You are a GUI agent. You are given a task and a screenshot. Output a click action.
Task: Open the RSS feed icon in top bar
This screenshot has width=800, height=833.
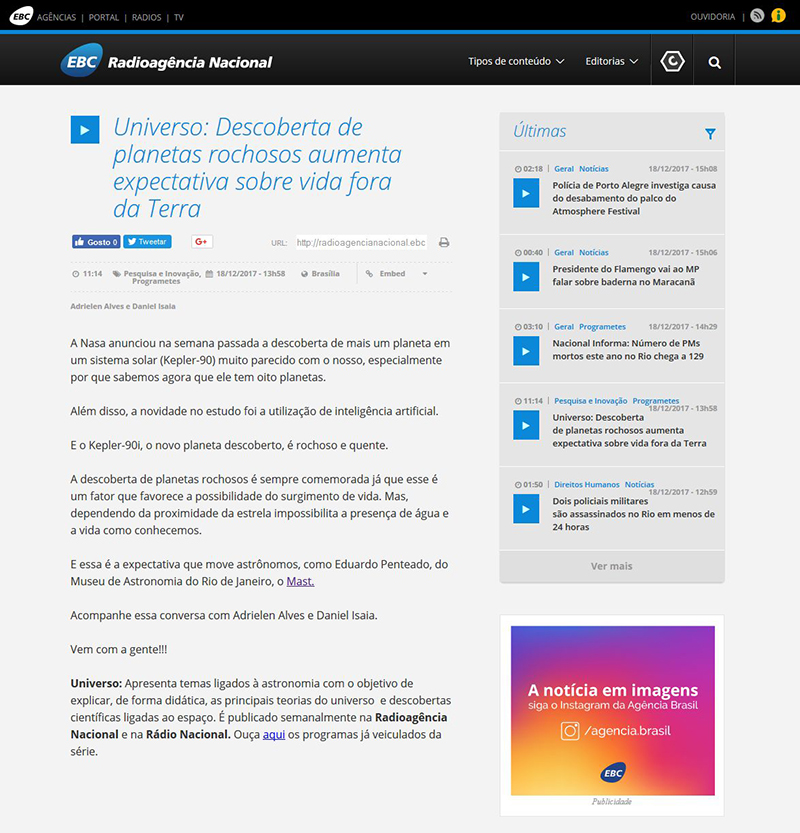(757, 16)
